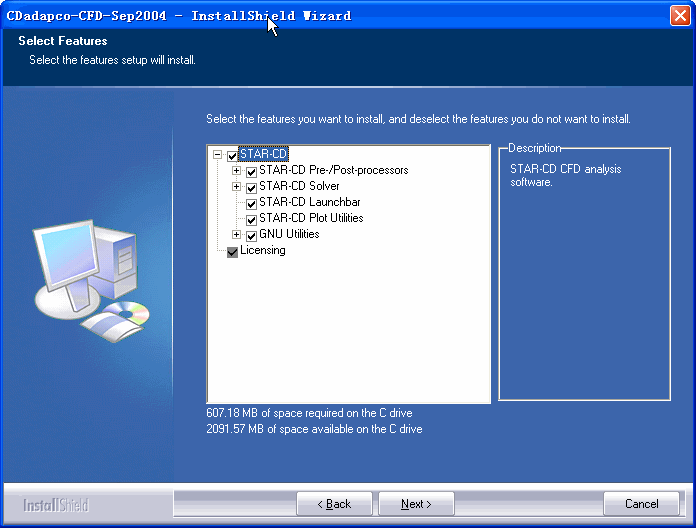The image size is (696, 528).
Task: Click the '607.18 MB of space required' text
Action: (x=309, y=413)
